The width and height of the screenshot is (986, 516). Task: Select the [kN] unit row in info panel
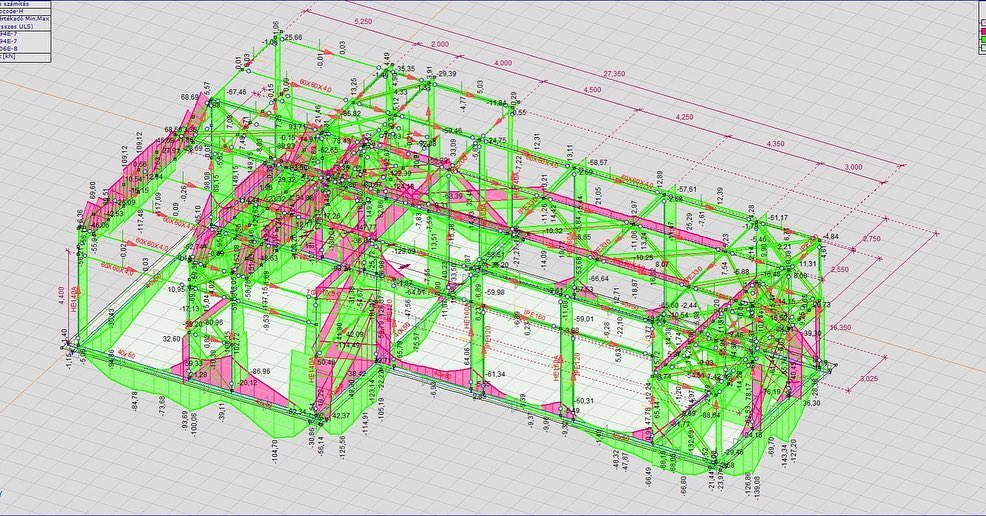pyautogui.click(x=12, y=56)
